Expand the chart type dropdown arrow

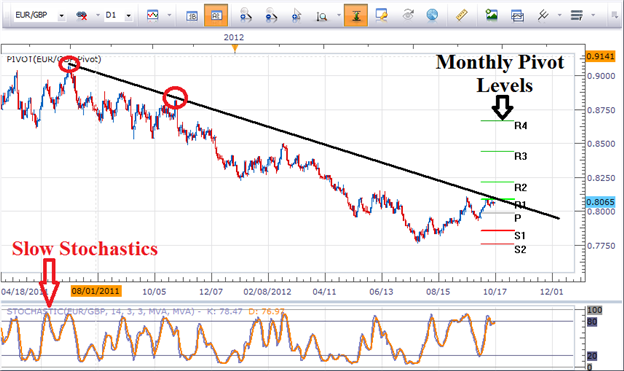coord(169,16)
